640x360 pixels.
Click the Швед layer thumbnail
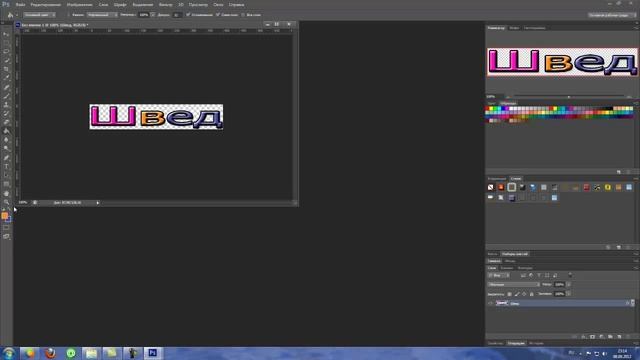coord(502,303)
